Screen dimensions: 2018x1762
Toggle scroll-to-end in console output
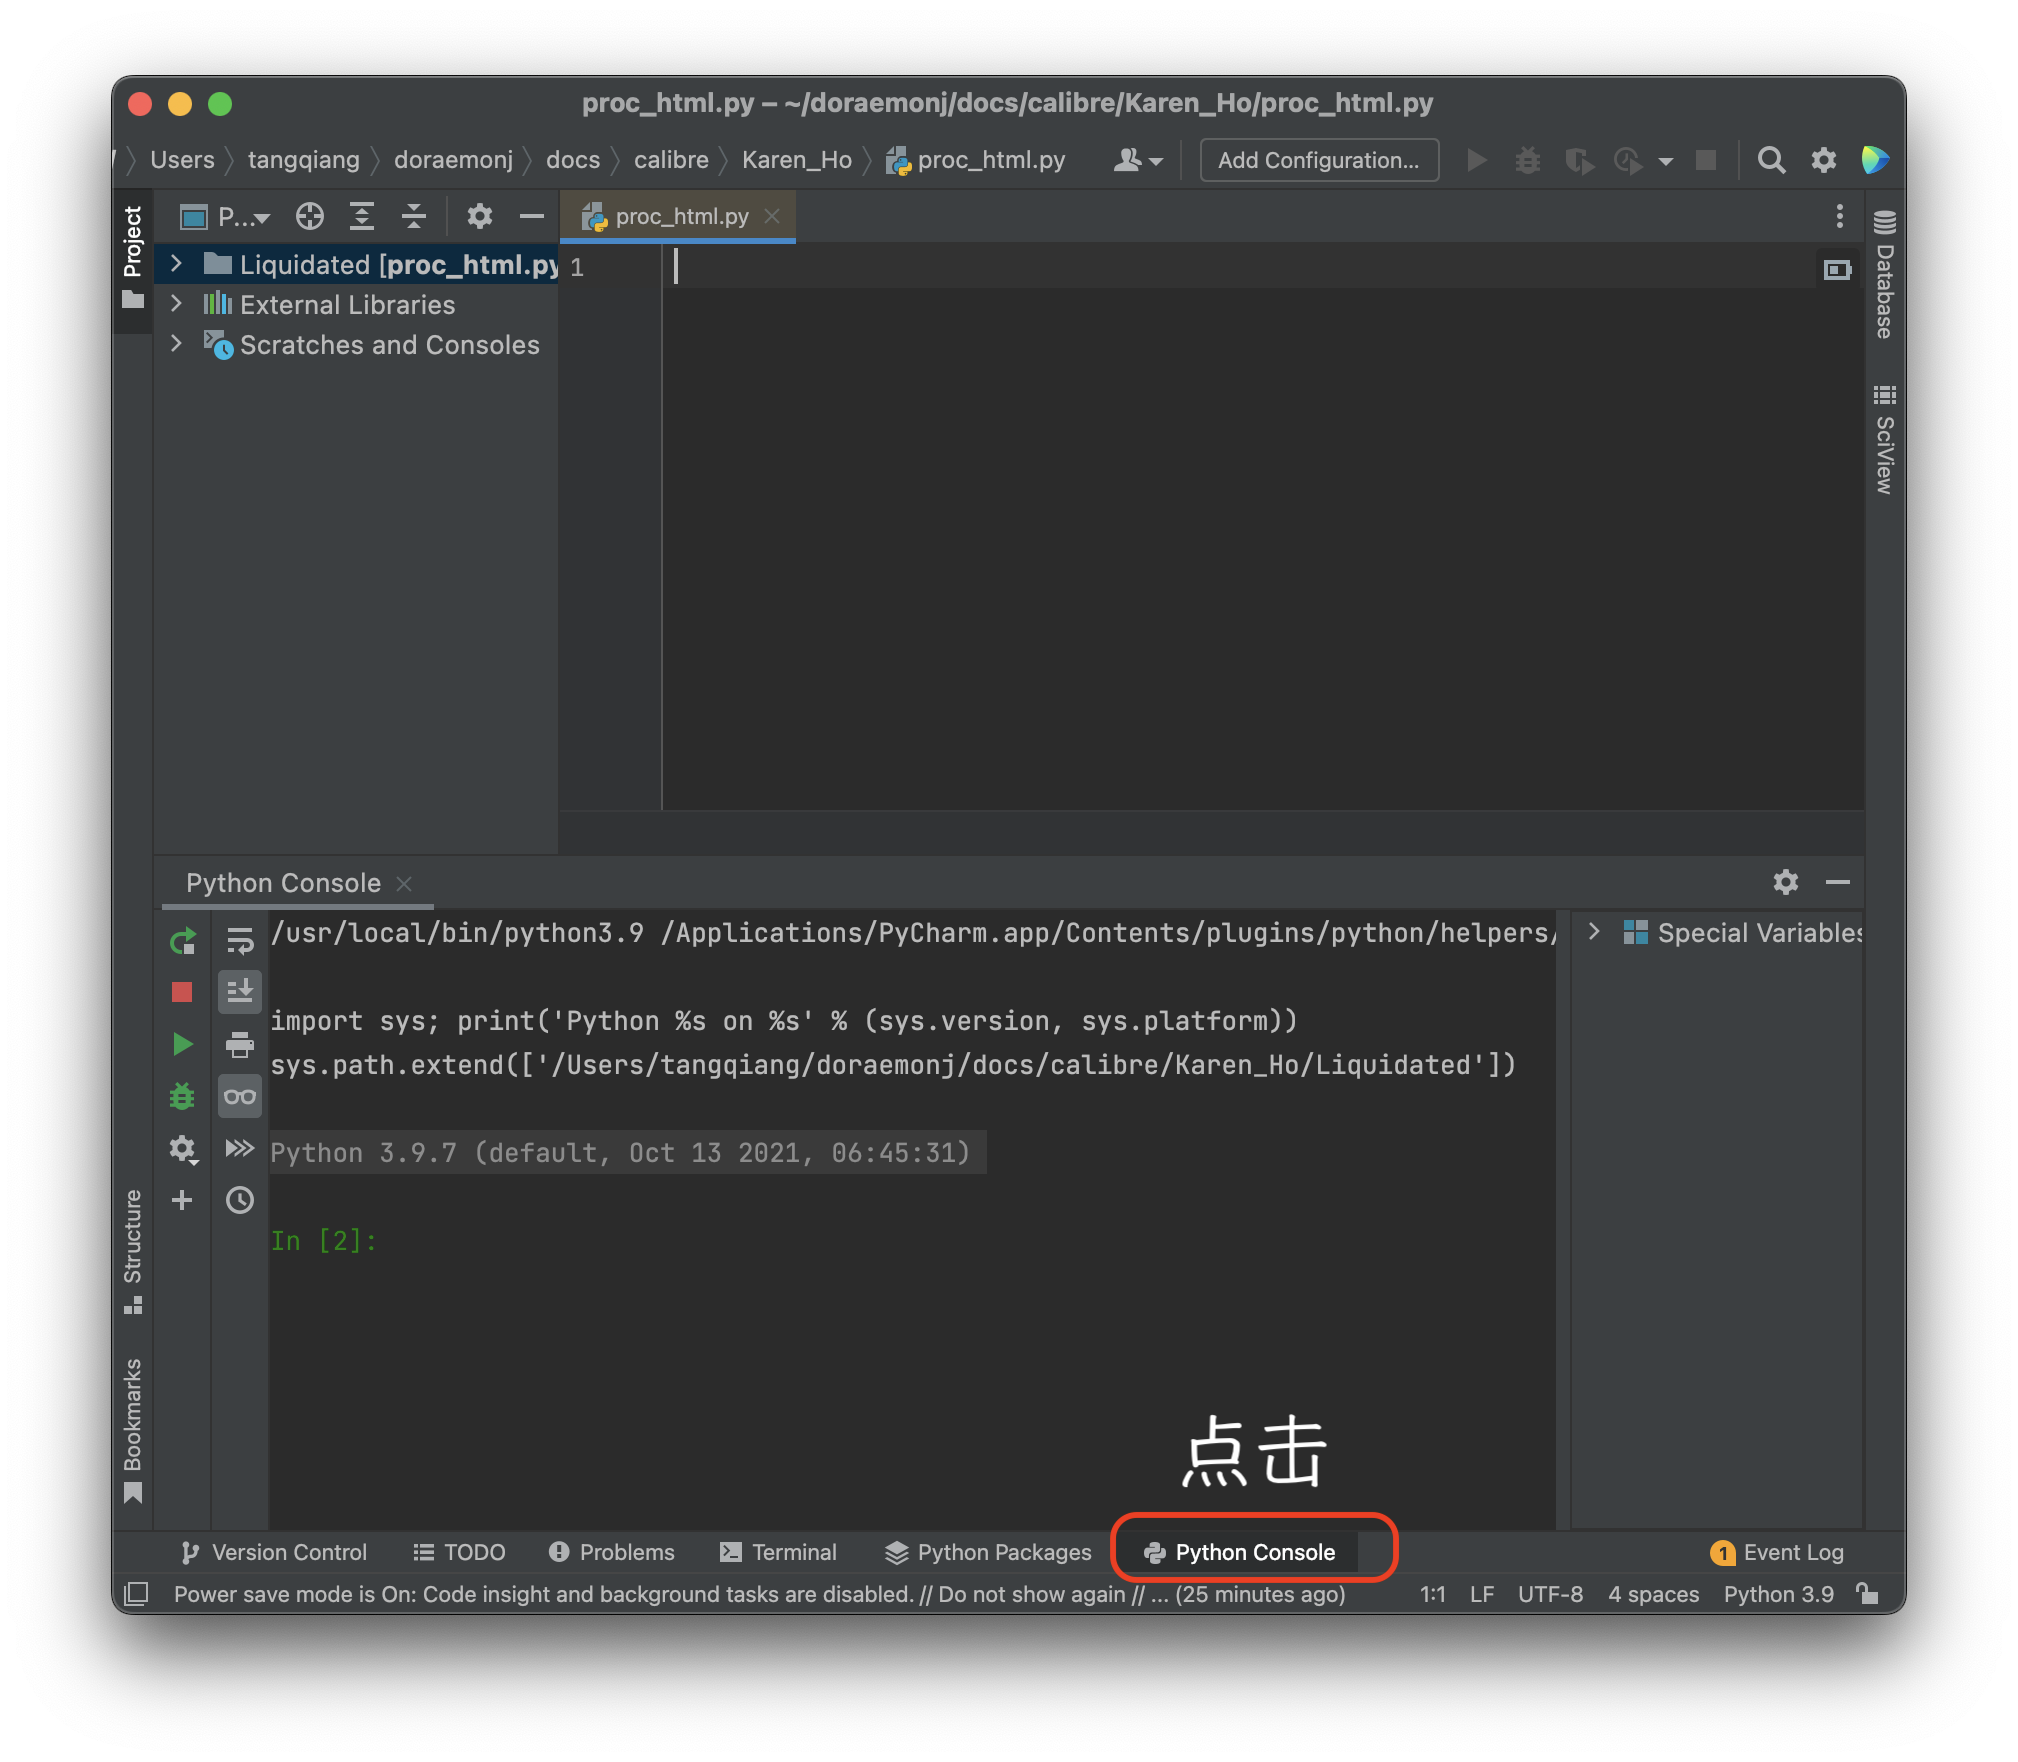click(240, 992)
